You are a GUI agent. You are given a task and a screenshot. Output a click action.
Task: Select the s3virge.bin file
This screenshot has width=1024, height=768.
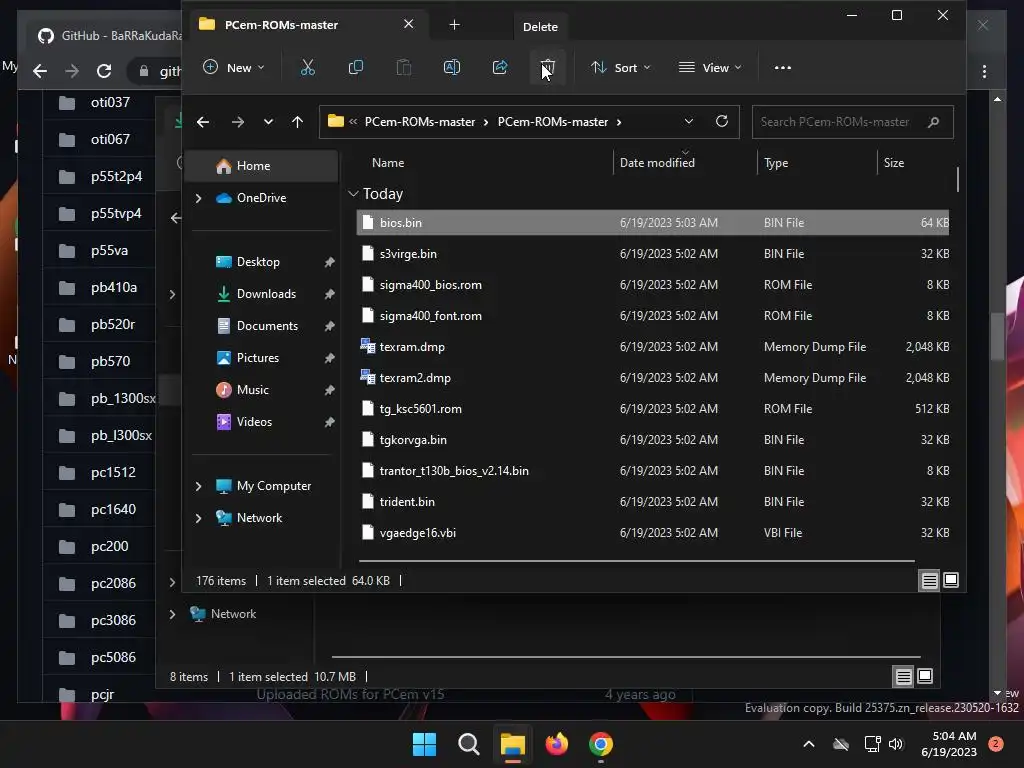[x=652, y=253]
